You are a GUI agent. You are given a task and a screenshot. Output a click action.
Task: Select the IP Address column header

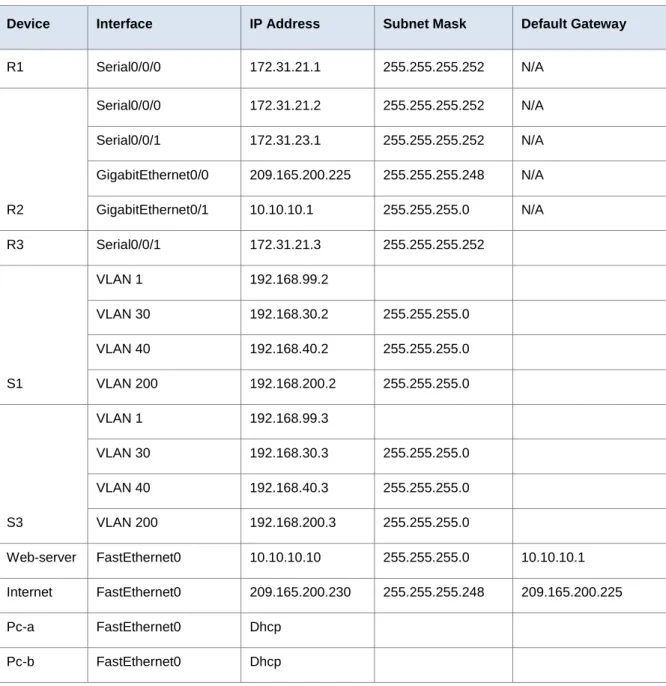pos(284,24)
